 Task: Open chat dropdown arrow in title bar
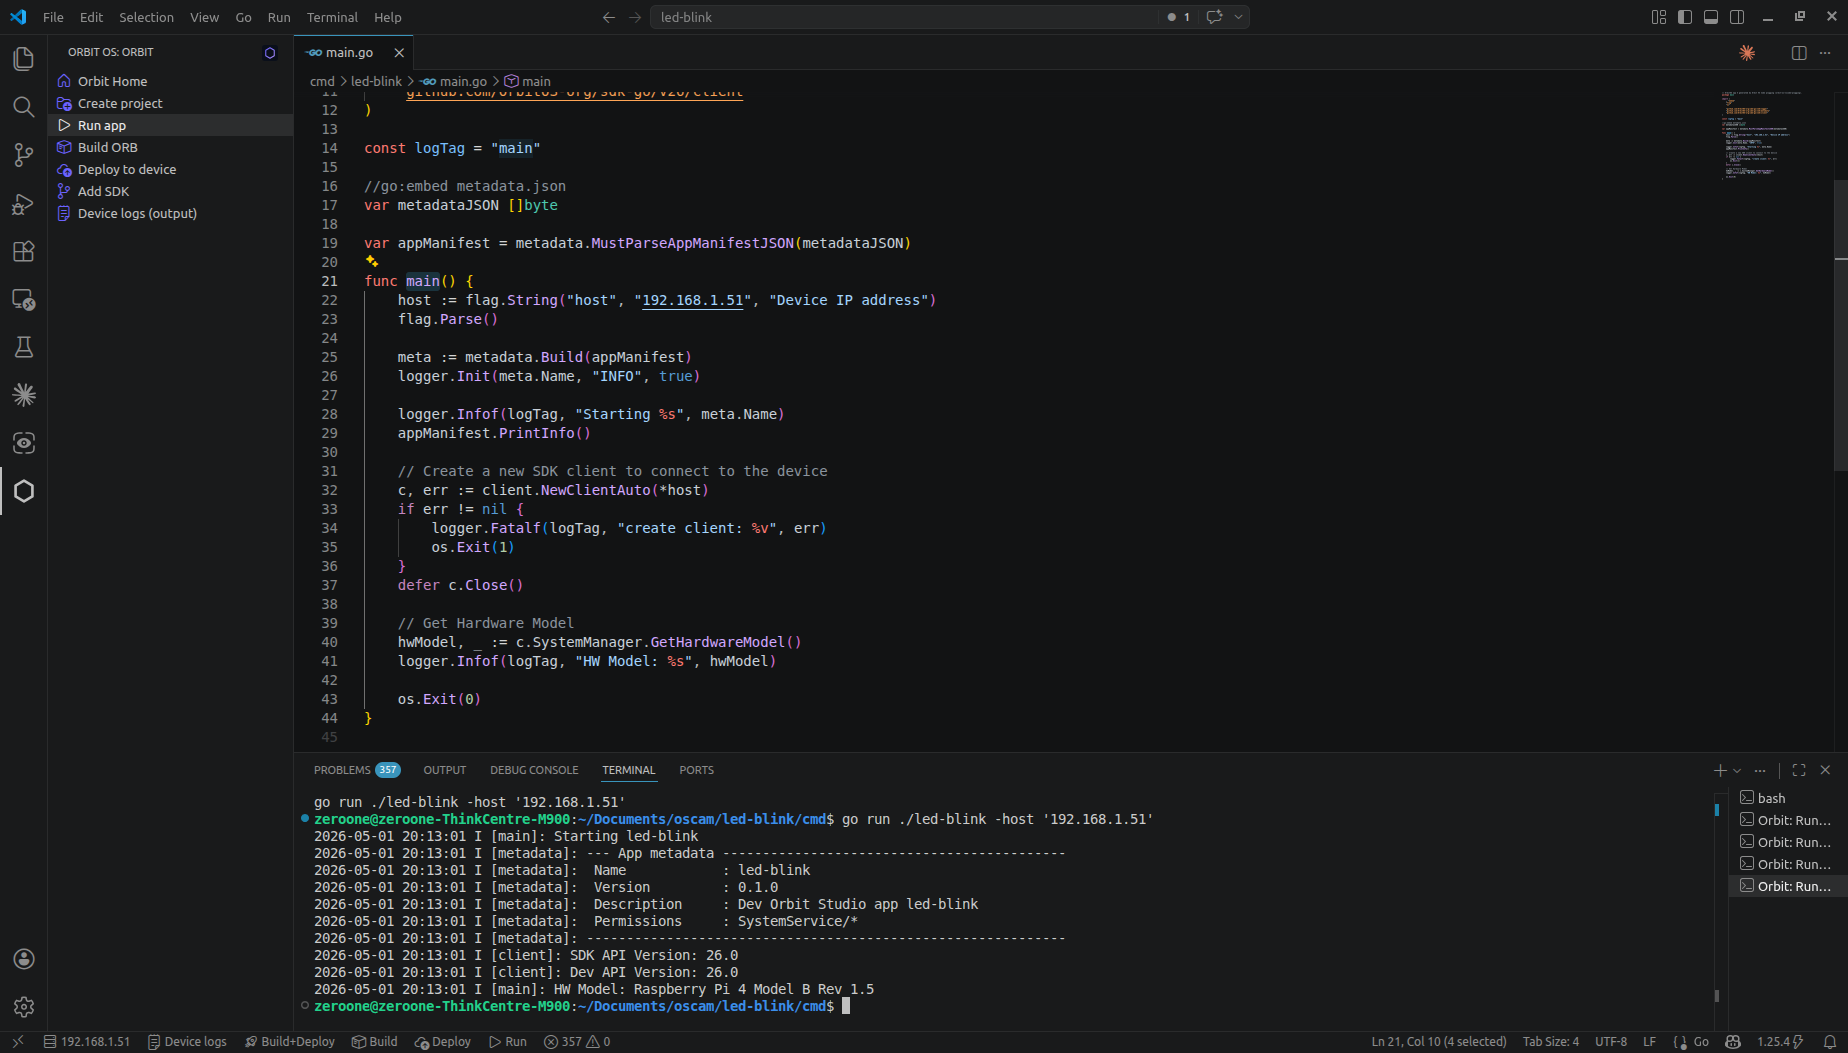tap(1238, 17)
